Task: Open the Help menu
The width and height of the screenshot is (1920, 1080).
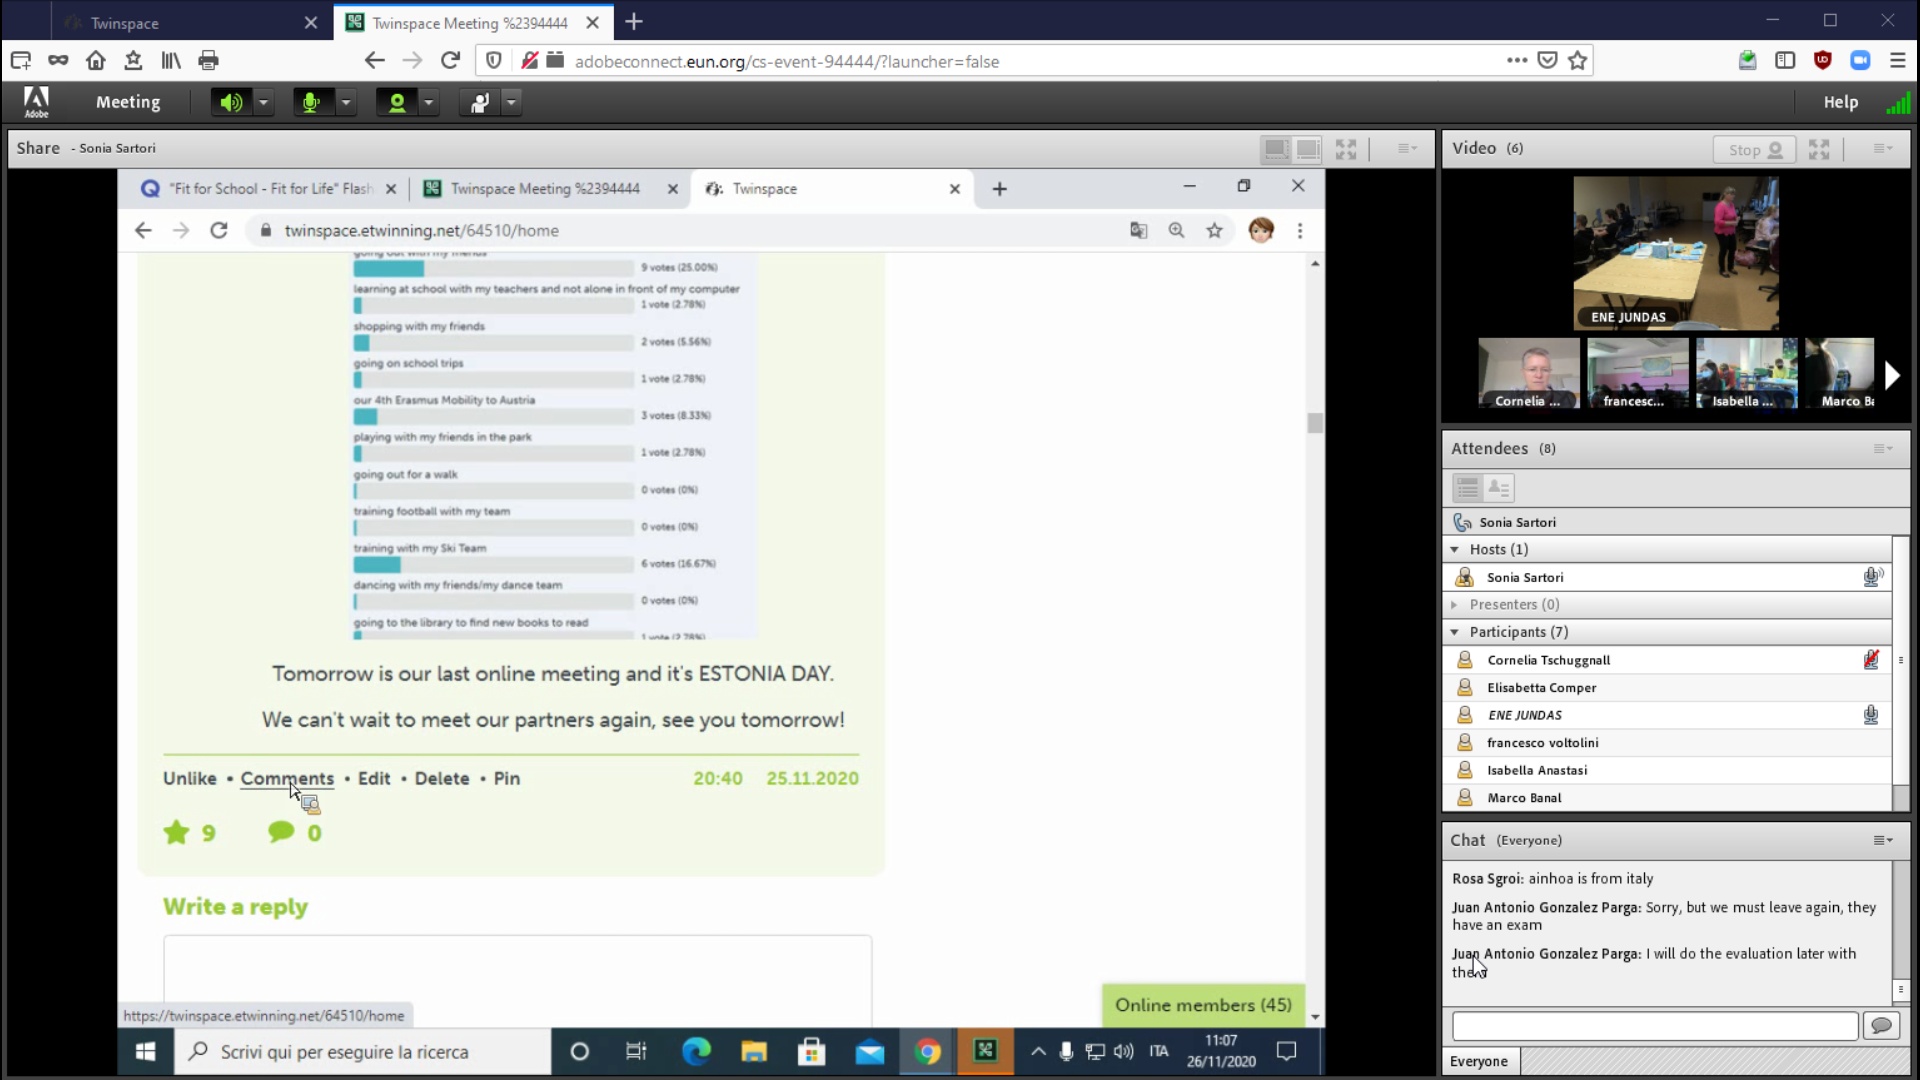Action: (x=1840, y=102)
